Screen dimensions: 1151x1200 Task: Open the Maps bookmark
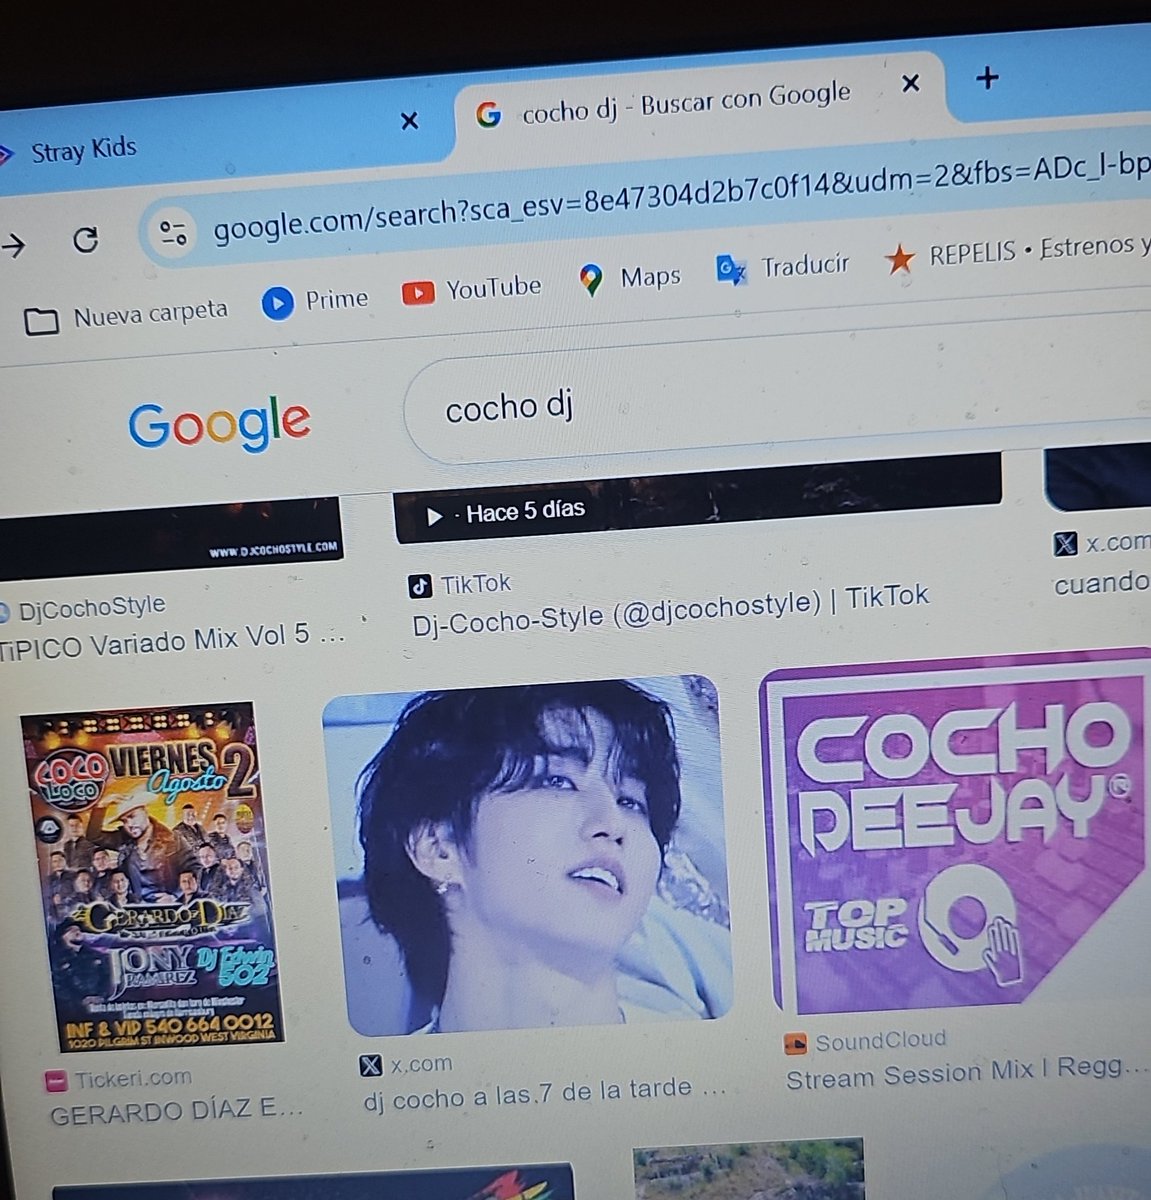pyautogui.click(x=630, y=278)
